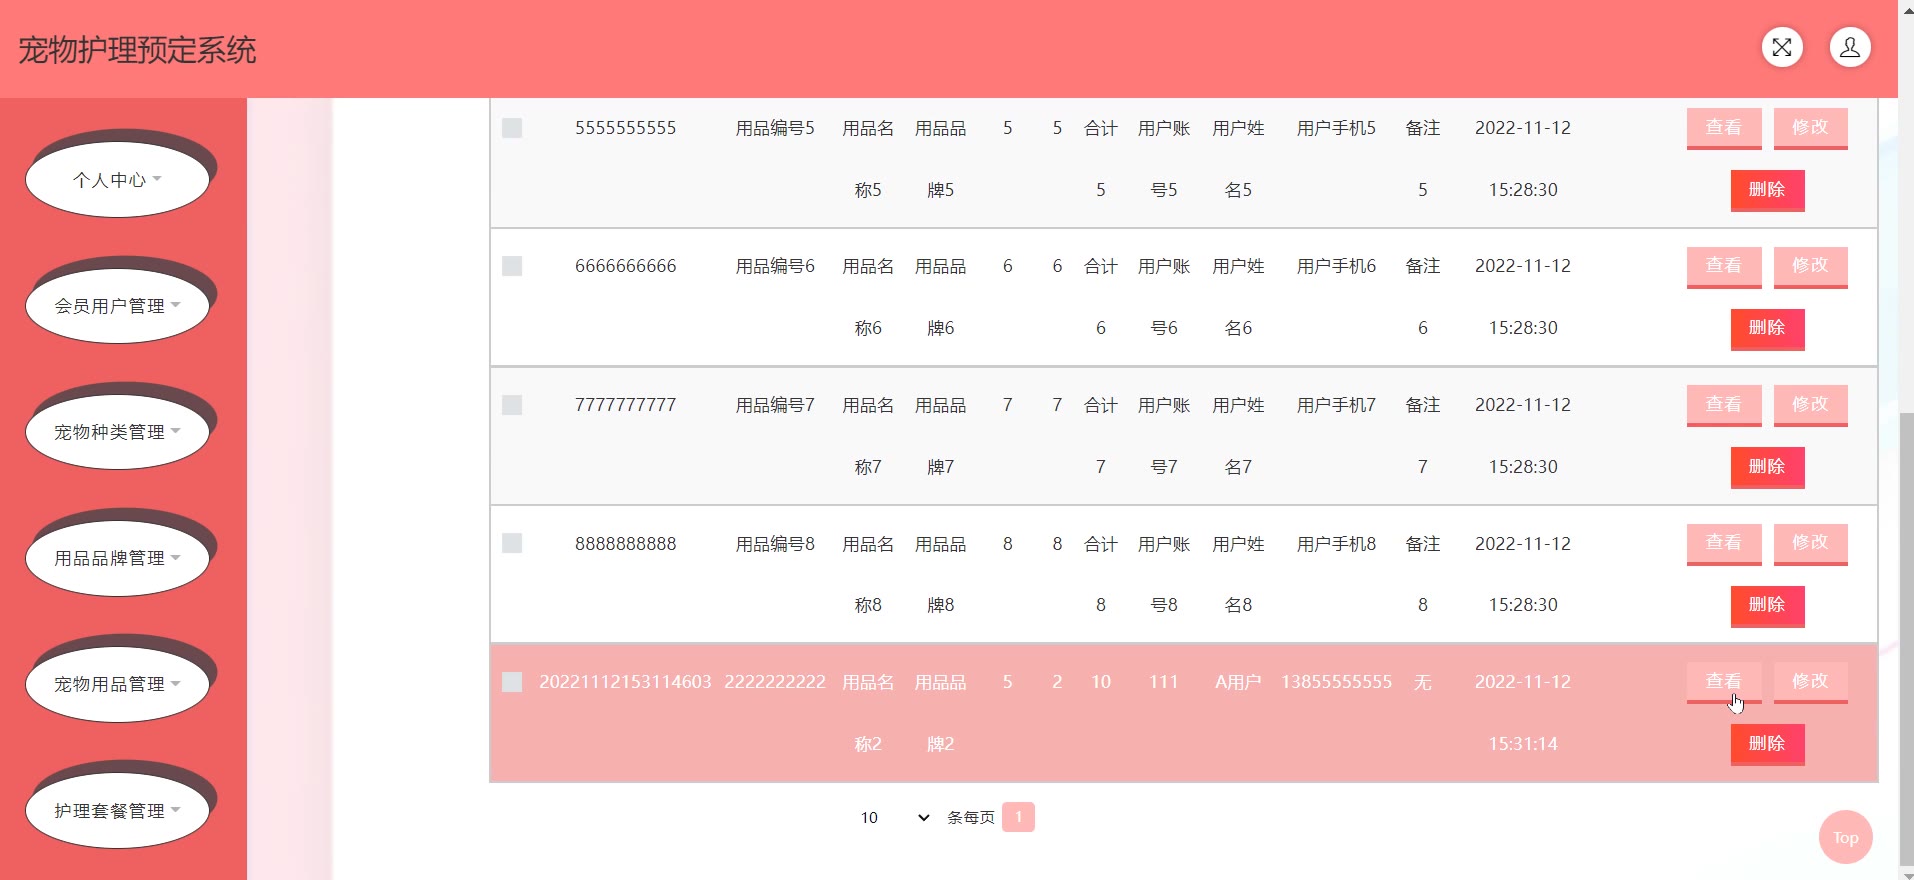Edit row 5555555555 with 修改
Screen dimensions: 1914x880
click(x=1810, y=128)
